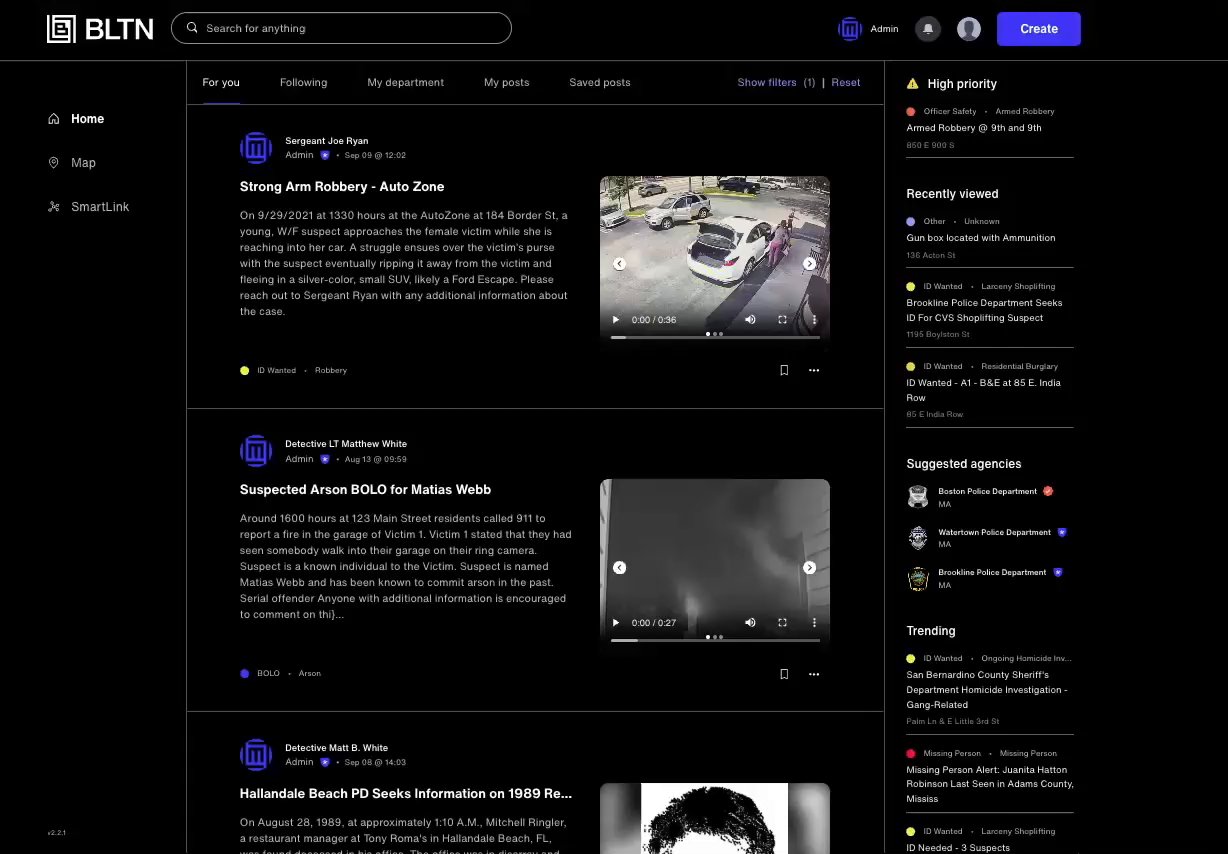Open Boston Police Department agency

[987, 492]
